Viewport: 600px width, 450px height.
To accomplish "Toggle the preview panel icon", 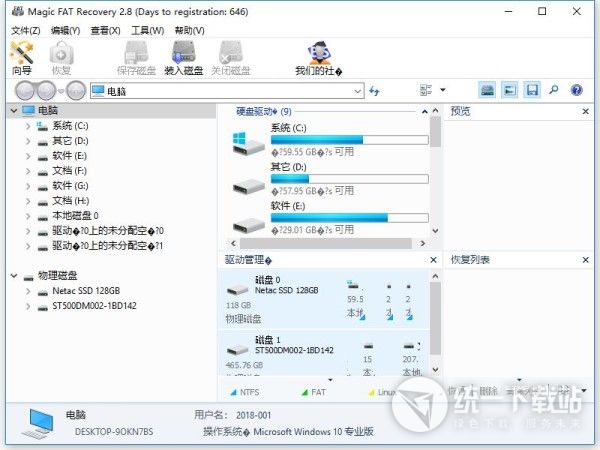I will click(509, 90).
